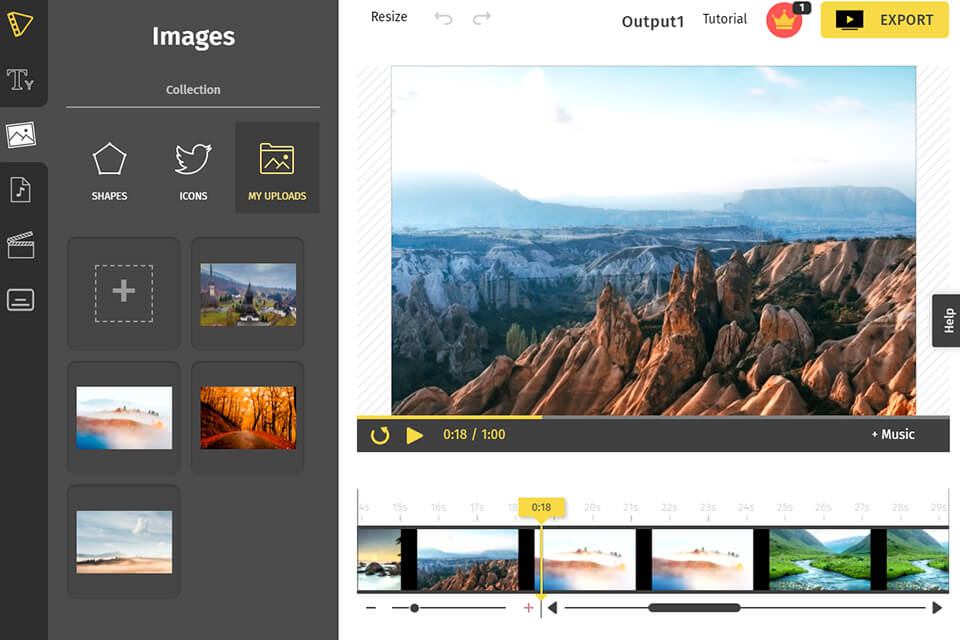Open the Images panel sidebar icon
This screenshot has width=960, height=640.
[21, 135]
